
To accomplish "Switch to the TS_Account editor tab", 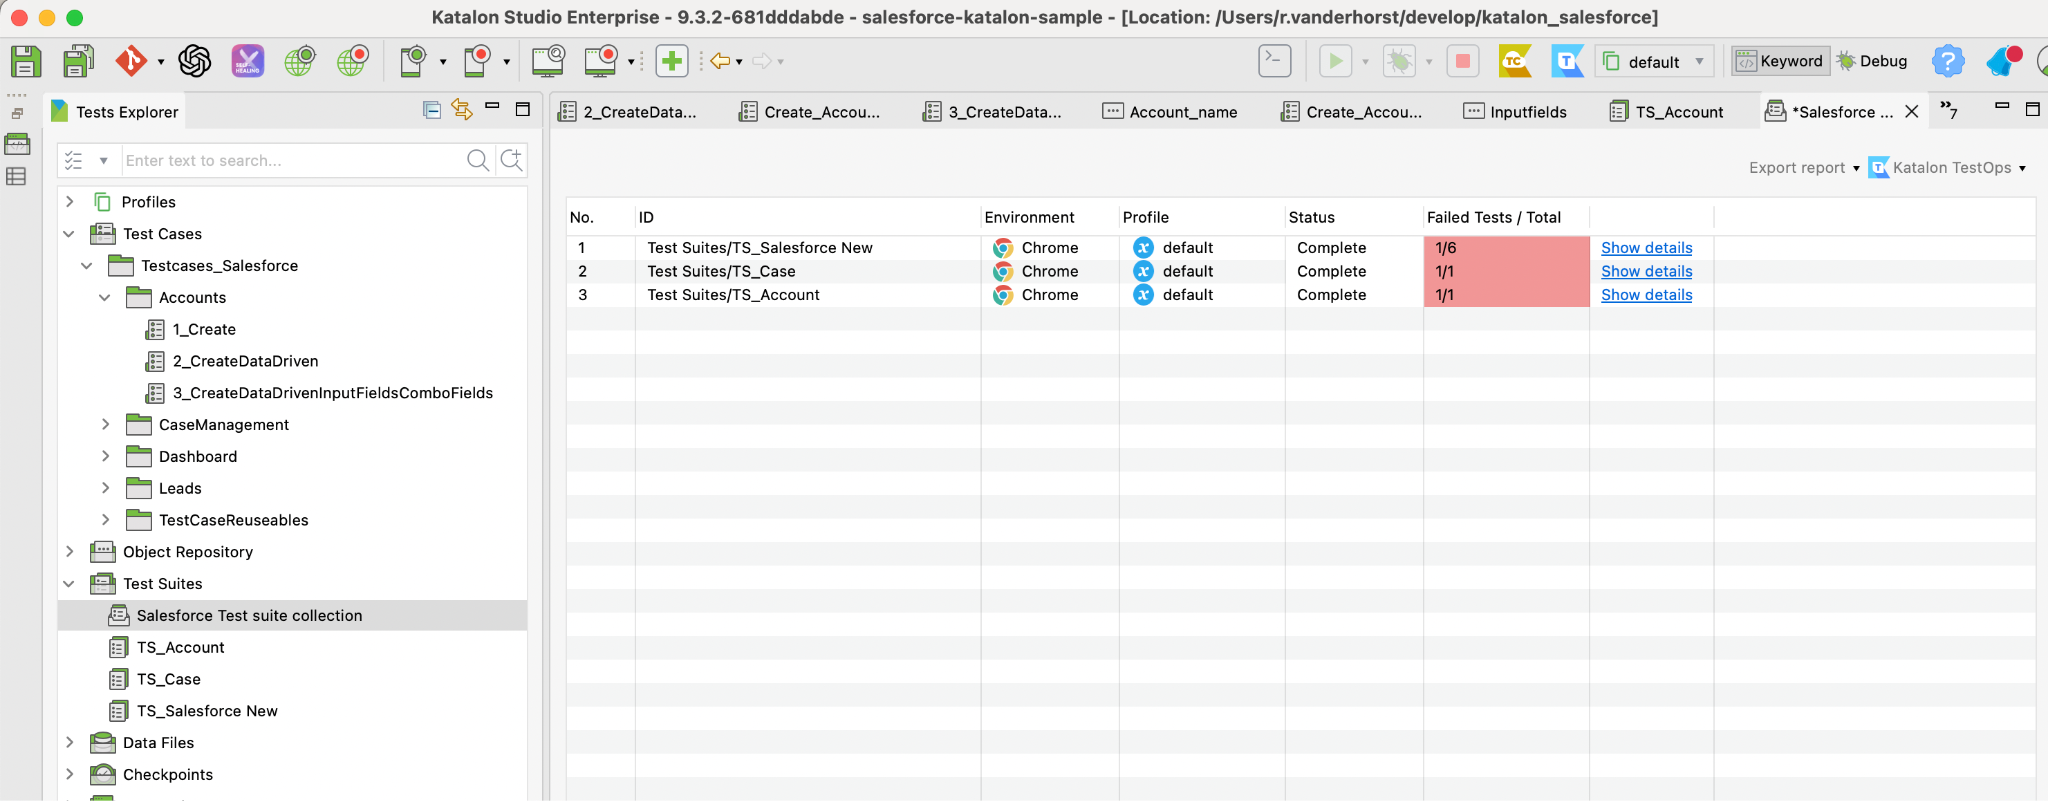I will click(x=1667, y=112).
